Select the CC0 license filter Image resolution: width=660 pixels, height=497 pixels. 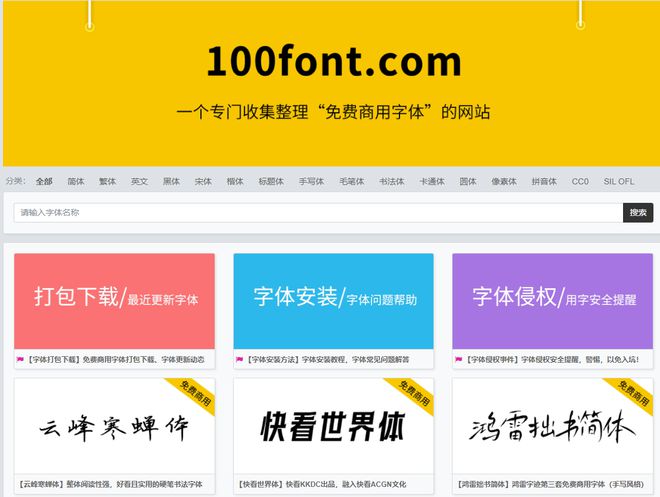click(580, 181)
